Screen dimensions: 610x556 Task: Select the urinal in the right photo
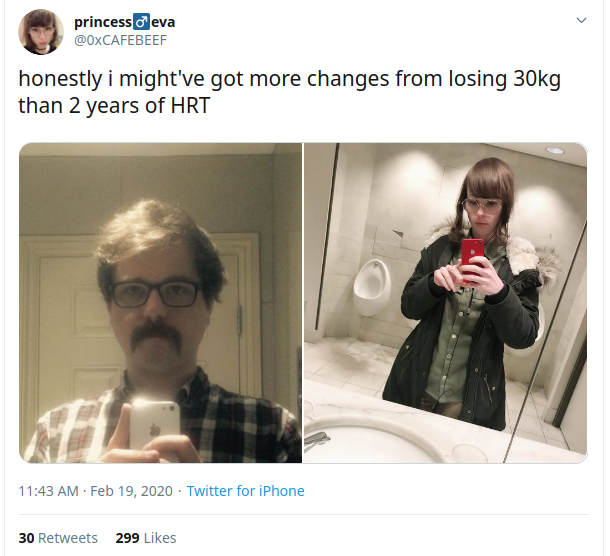pyautogui.click(x=371, y=287)
